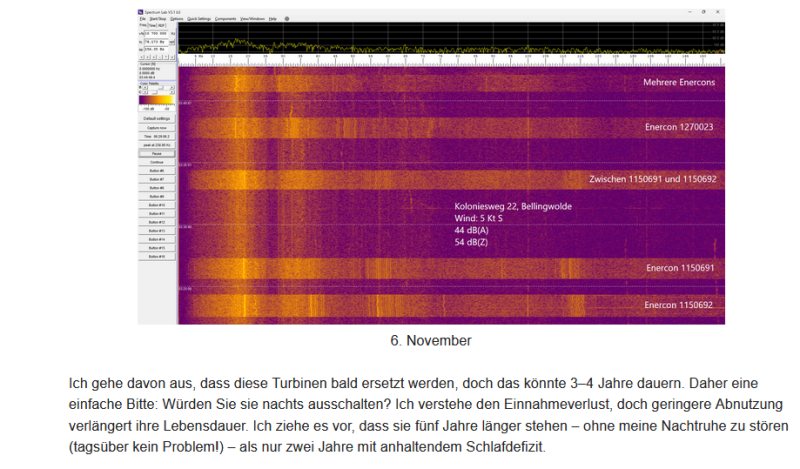Click Button #13
800x469 pixels.
pyautogui.click(x=157, y=231)
